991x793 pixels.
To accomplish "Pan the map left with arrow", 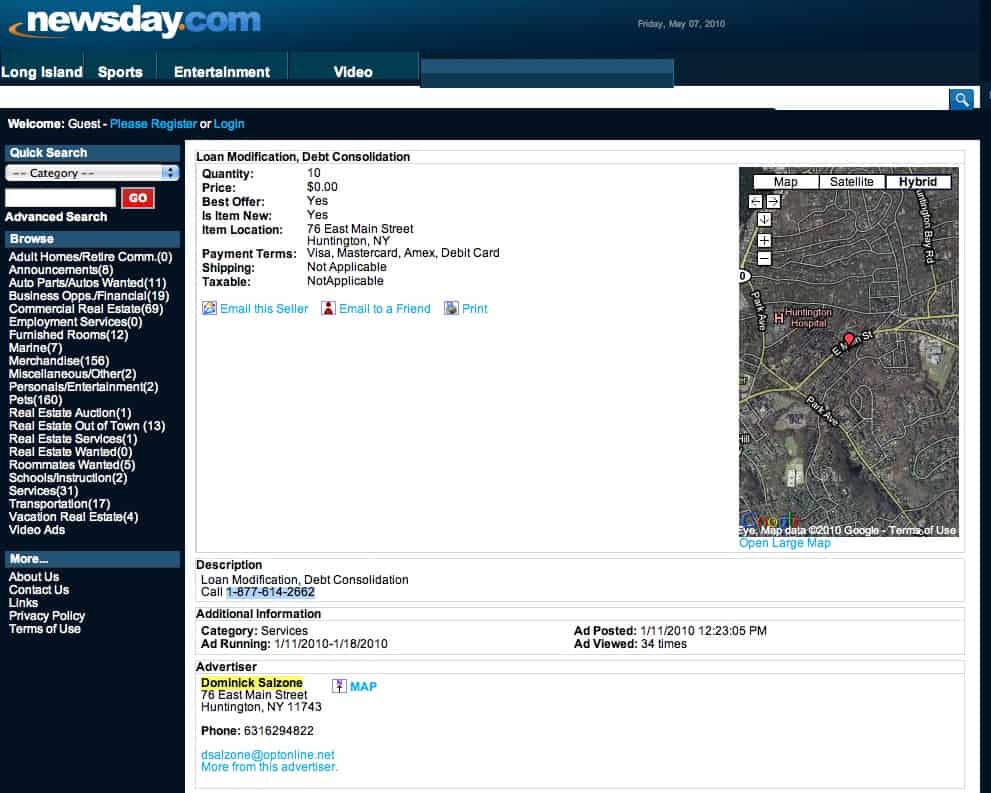I will point(756,201).
